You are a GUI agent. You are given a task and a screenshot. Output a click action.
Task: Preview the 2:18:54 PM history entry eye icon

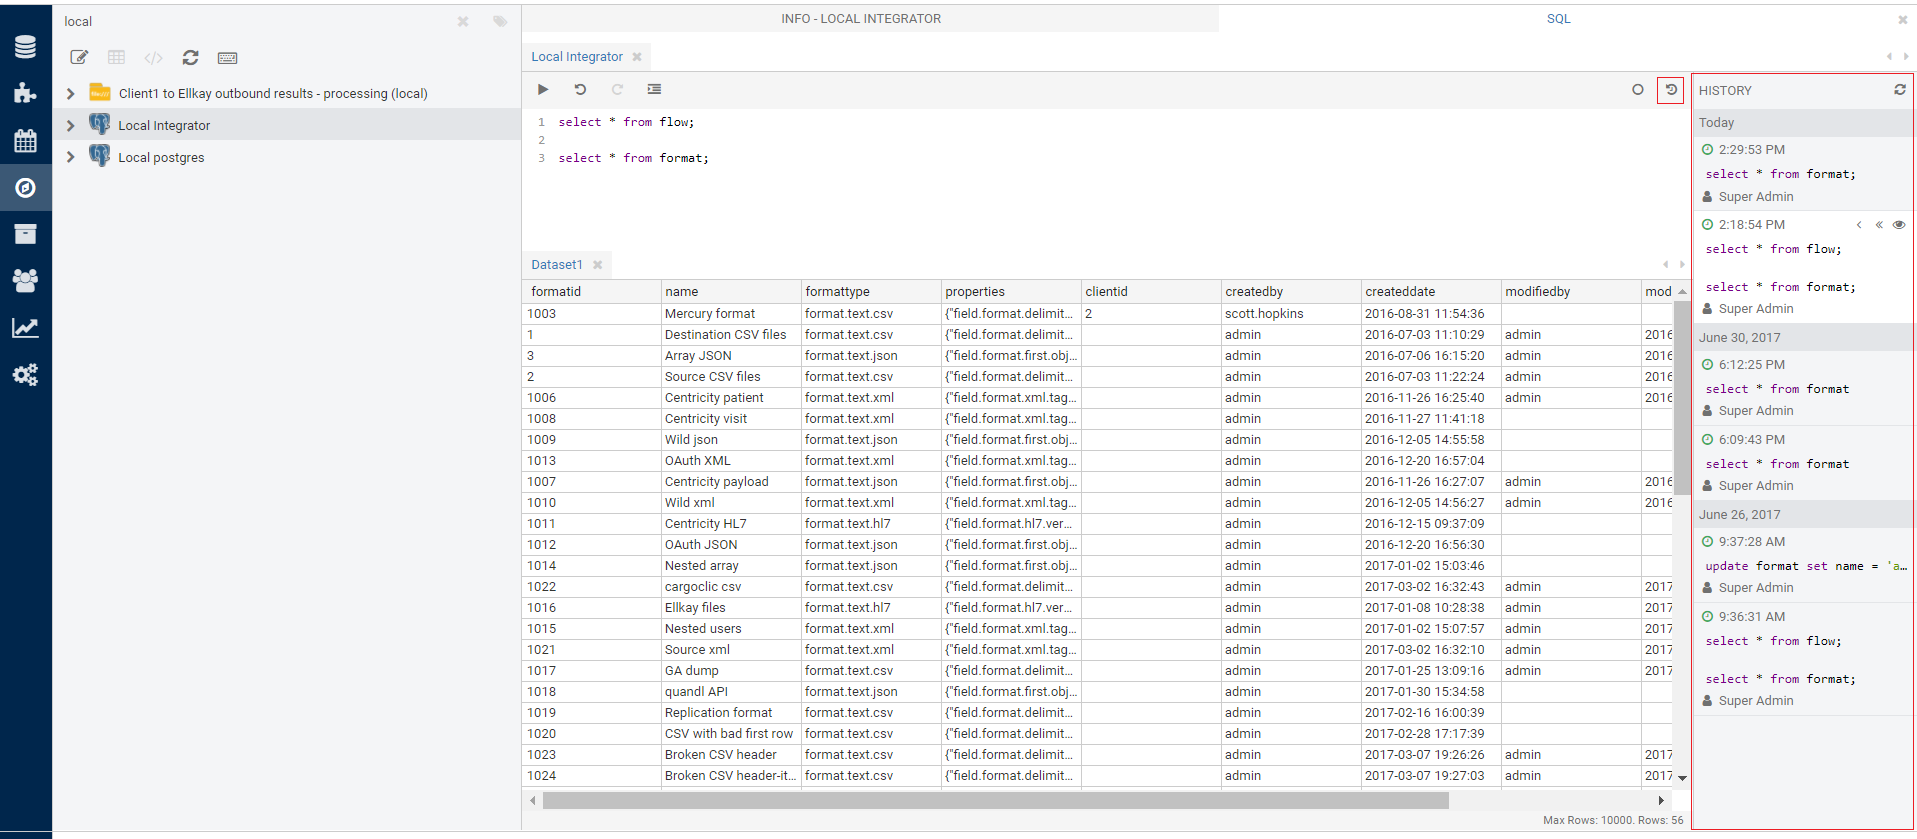(x=1899, y=225)
